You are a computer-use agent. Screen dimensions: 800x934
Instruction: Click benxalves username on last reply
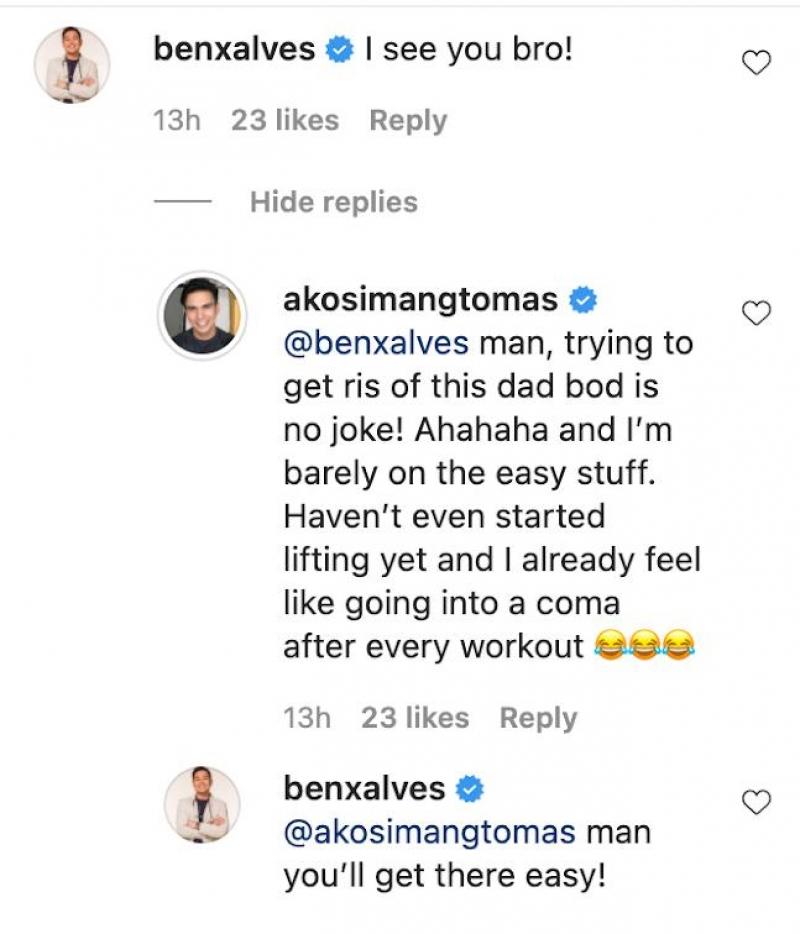click(x=364, y=788)
